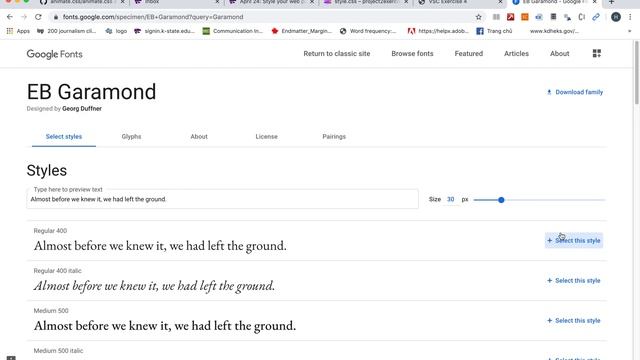
Task: Open the Trang chủ Facebook bookmark
Action: 494,31
